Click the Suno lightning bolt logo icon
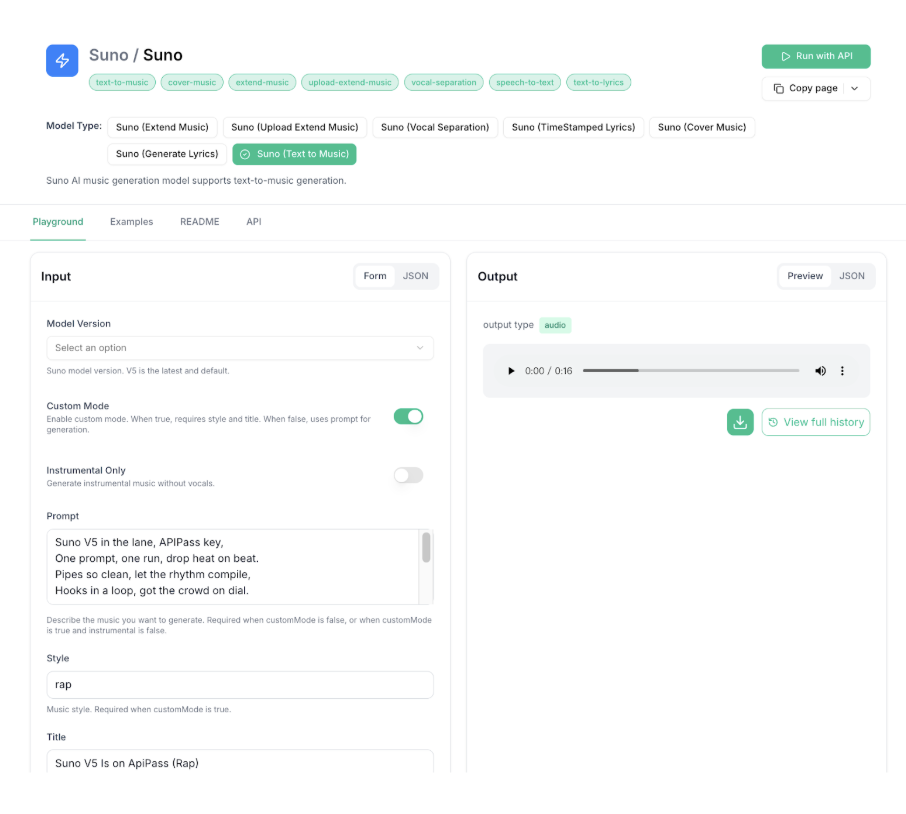 pos(62,61)
